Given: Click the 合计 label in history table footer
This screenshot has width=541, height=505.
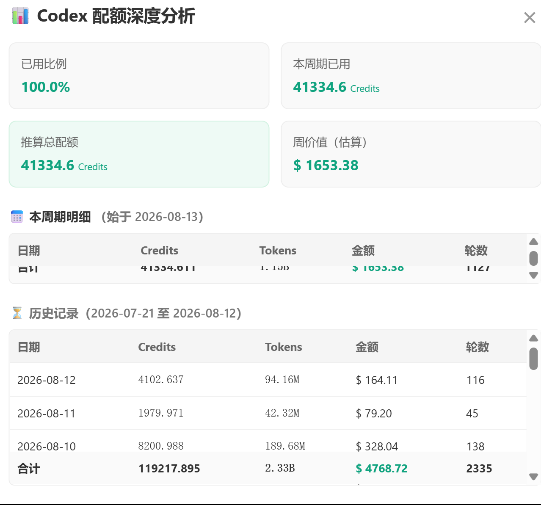Looking at the screenshot, I should point(29,468).
